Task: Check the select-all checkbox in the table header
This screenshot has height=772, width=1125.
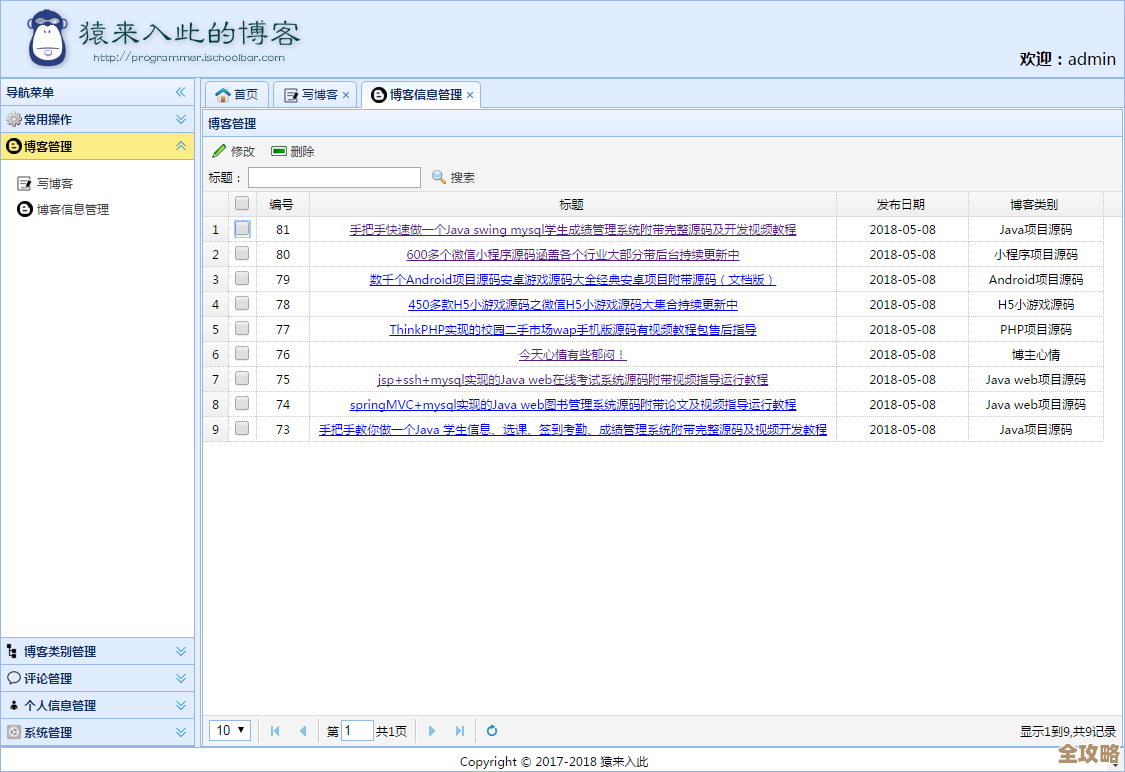Action: [x=239, y=203]
